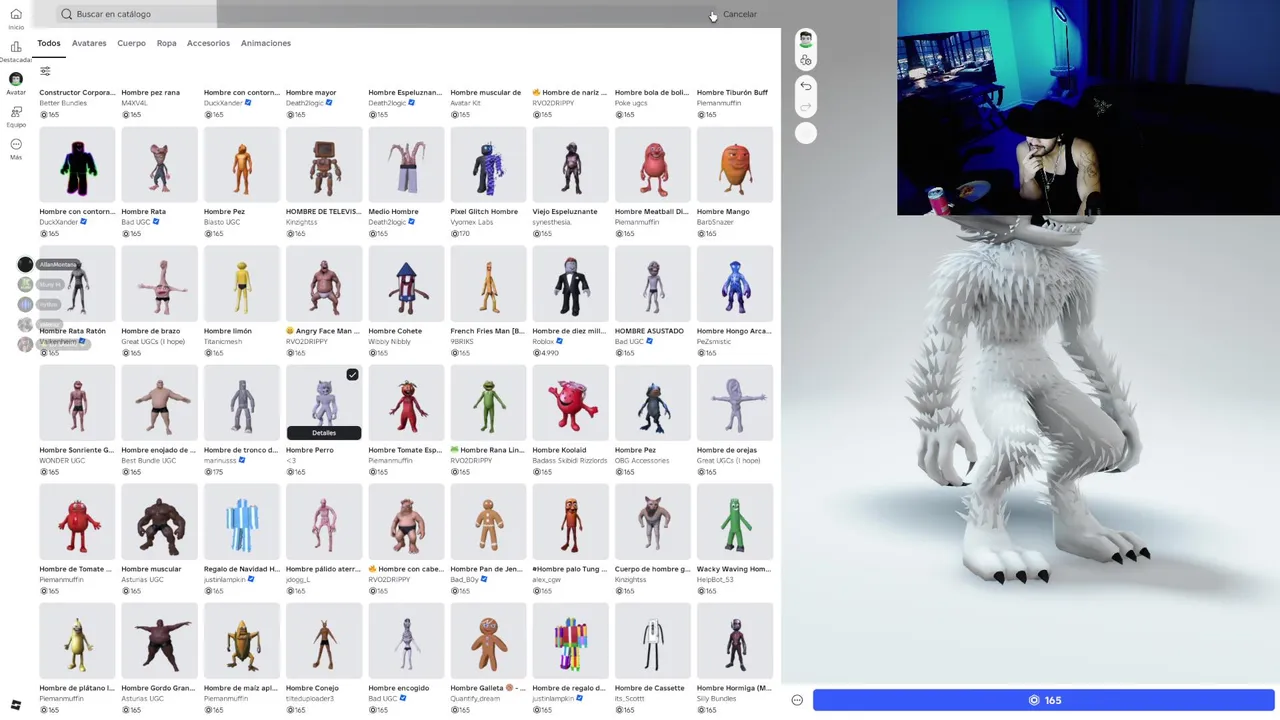Image resolution: width=1280 pixels, height=720 pixels.
Task: Select the Hombre Cohete thumbnail
Action: (406, 283)
